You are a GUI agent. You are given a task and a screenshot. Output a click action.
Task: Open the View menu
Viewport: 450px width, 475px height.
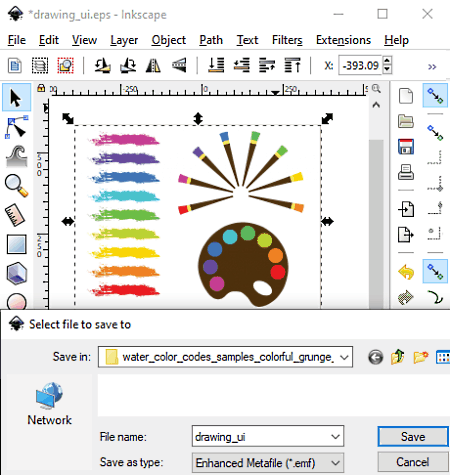point(85,40)
